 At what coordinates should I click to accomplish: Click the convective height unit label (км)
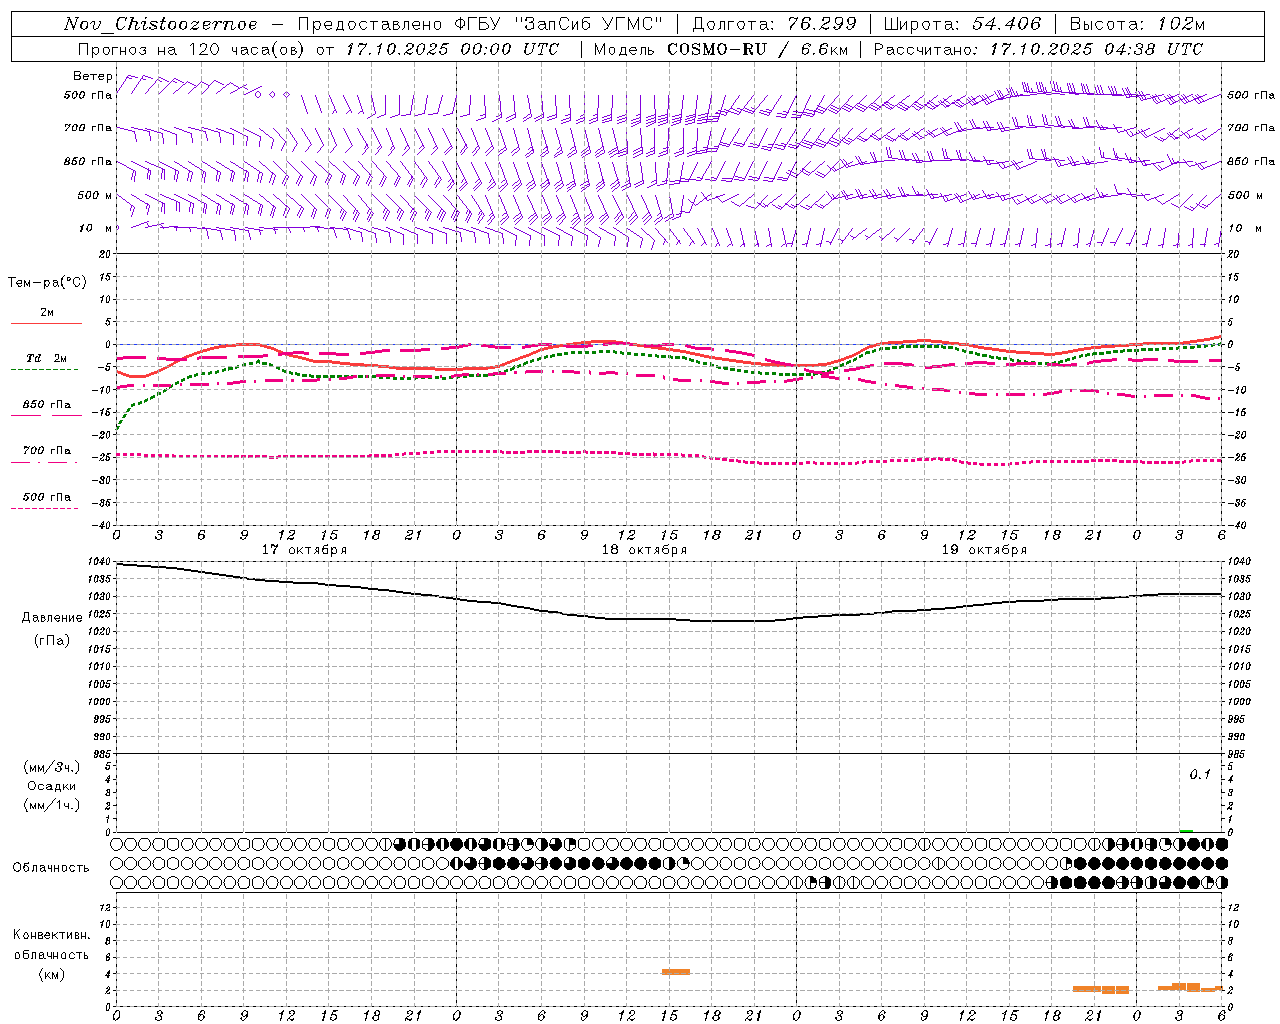52,974
